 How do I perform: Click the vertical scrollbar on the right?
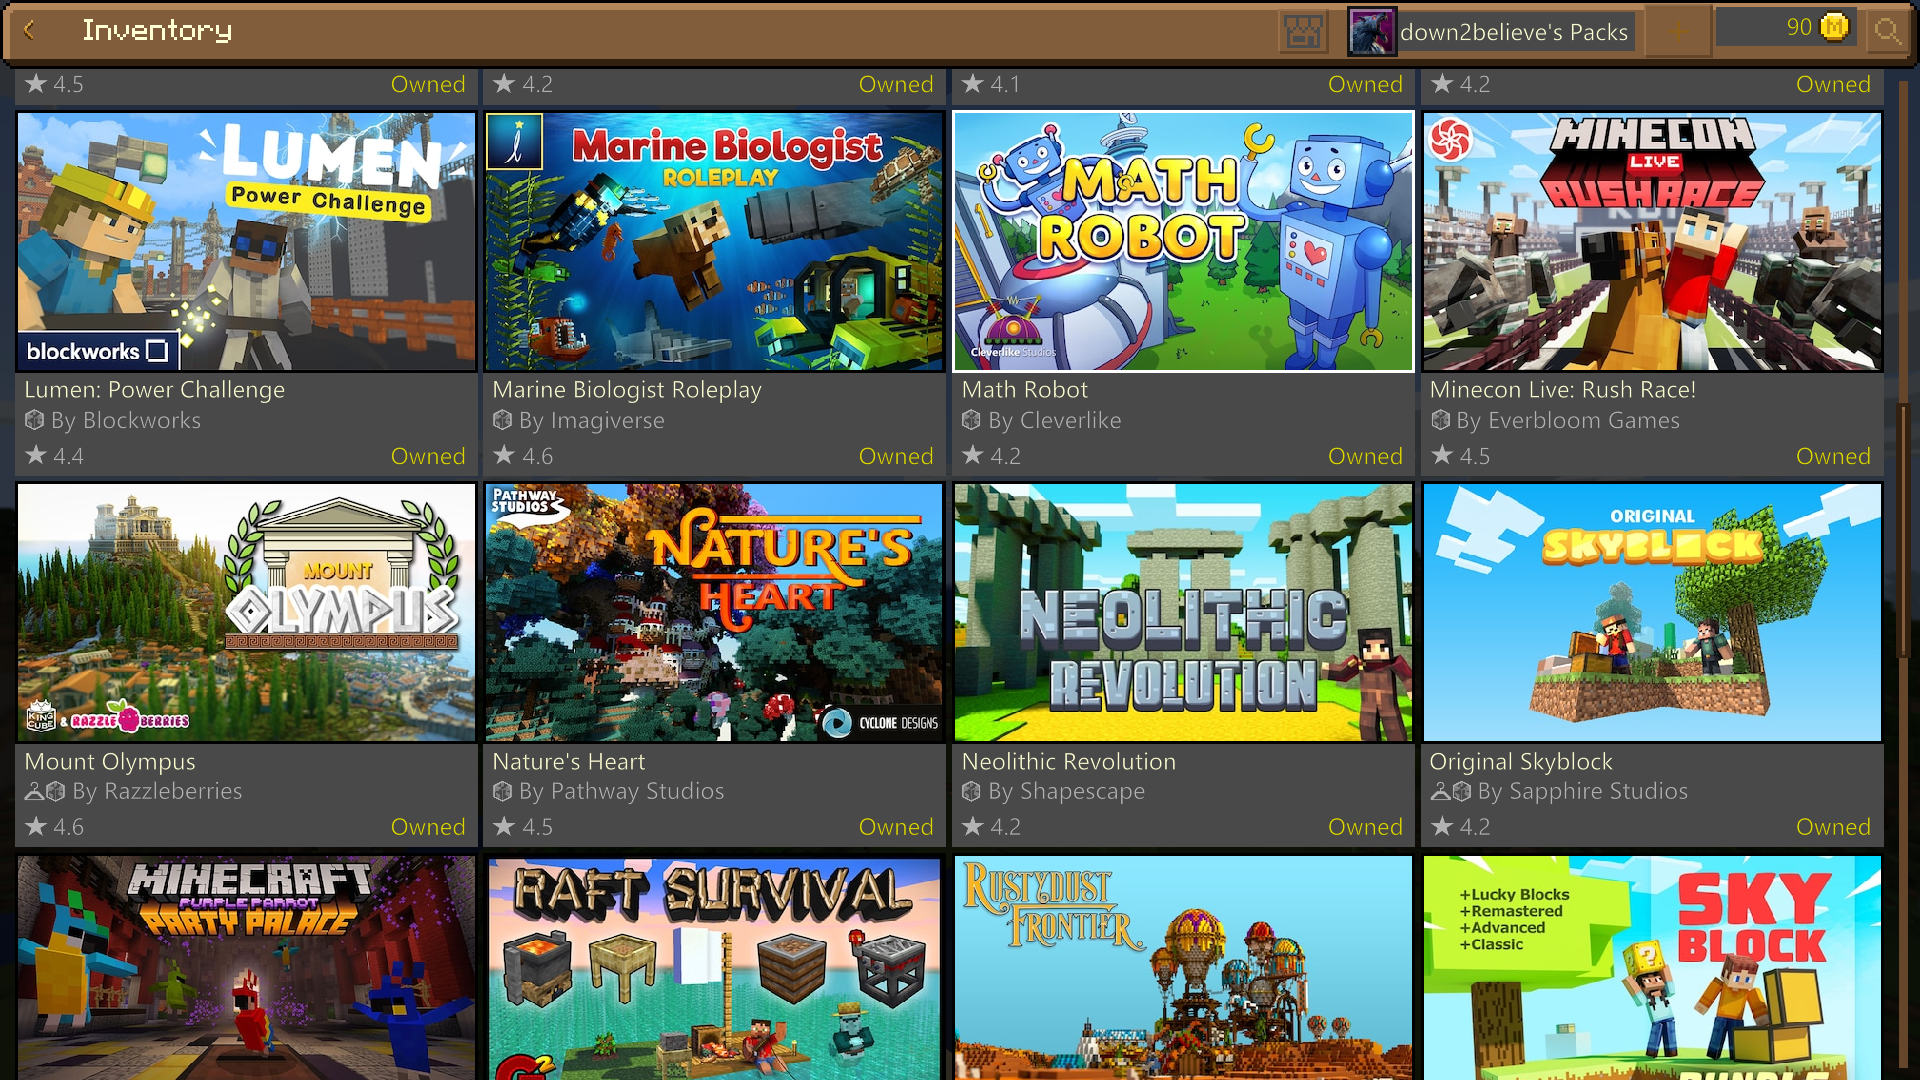click(1903, 530)
